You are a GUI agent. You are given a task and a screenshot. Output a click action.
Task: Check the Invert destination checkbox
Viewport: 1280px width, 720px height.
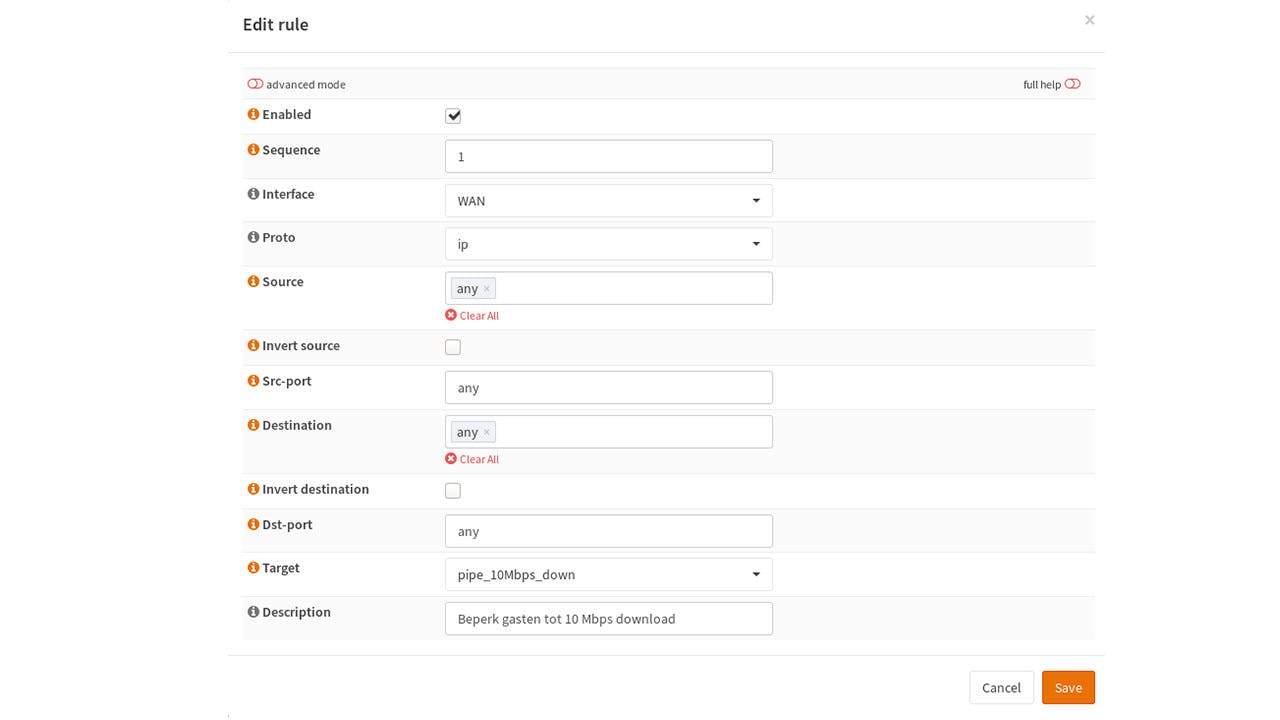pyautogui.click(x=453, y=491)
